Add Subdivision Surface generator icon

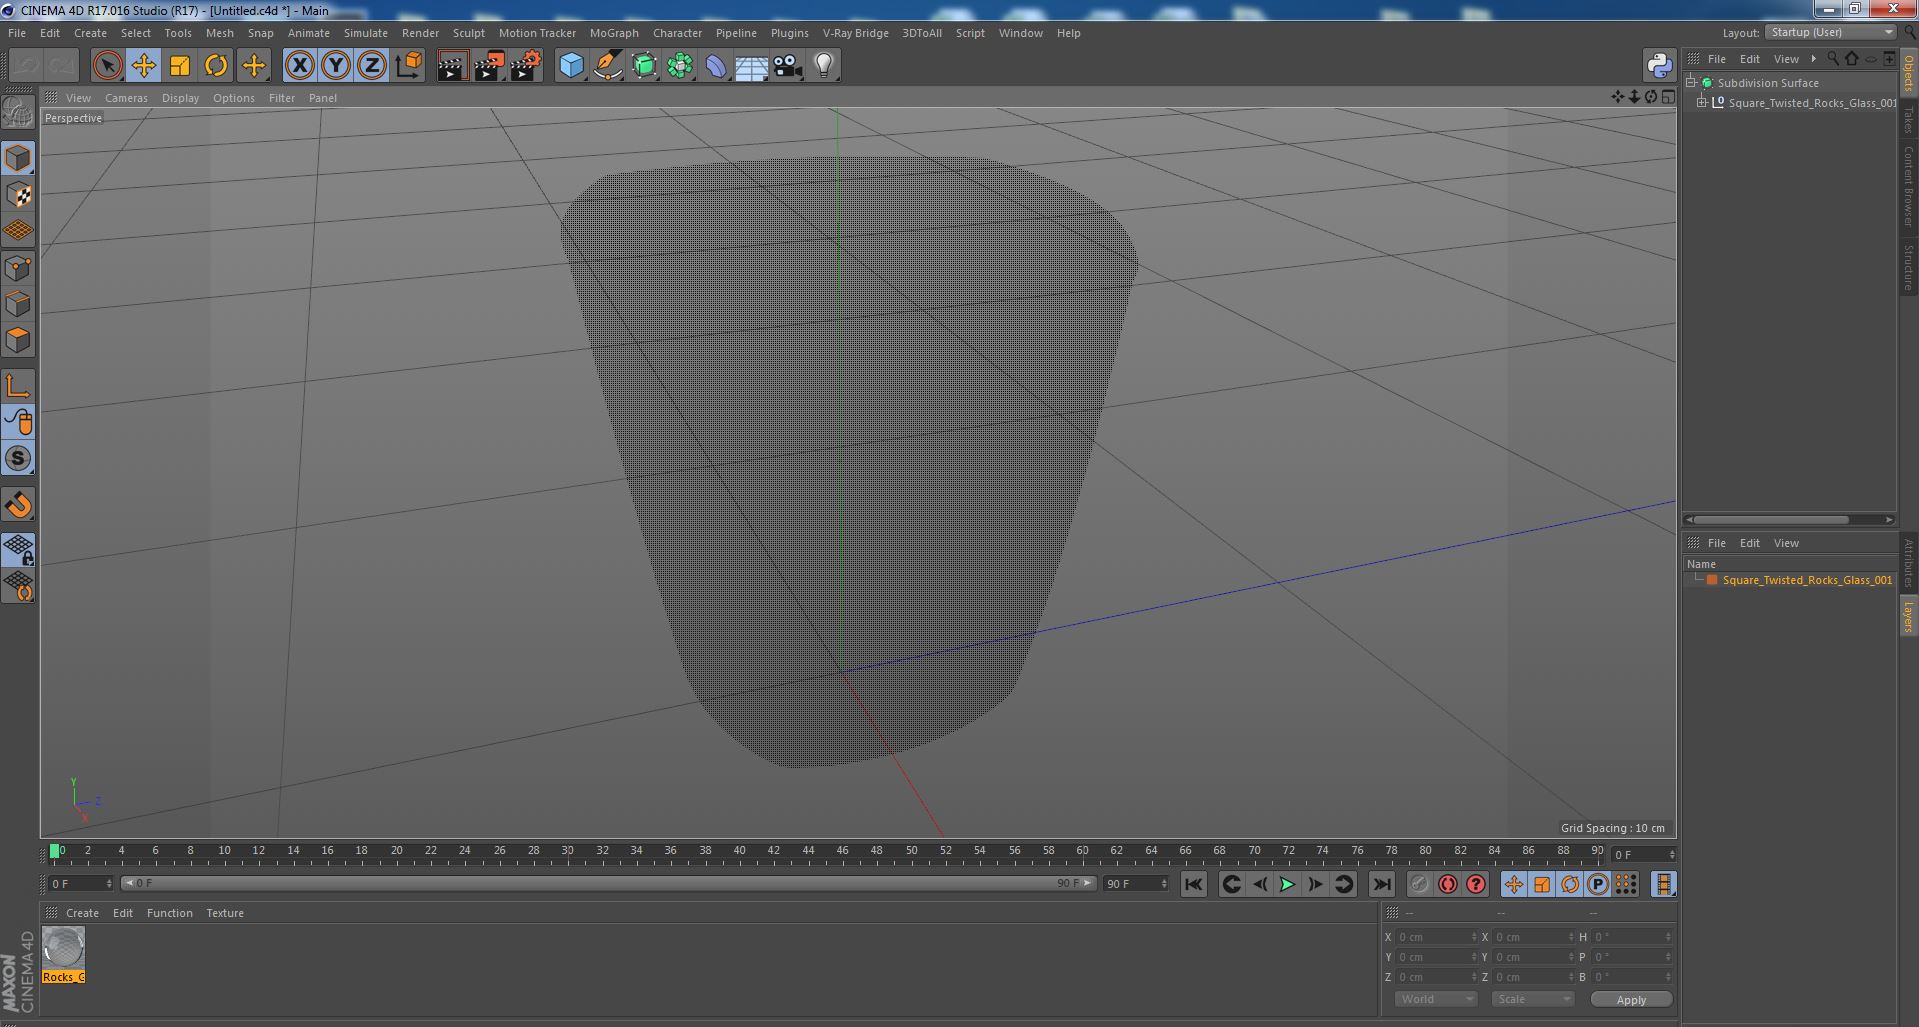tap(644, 66)
